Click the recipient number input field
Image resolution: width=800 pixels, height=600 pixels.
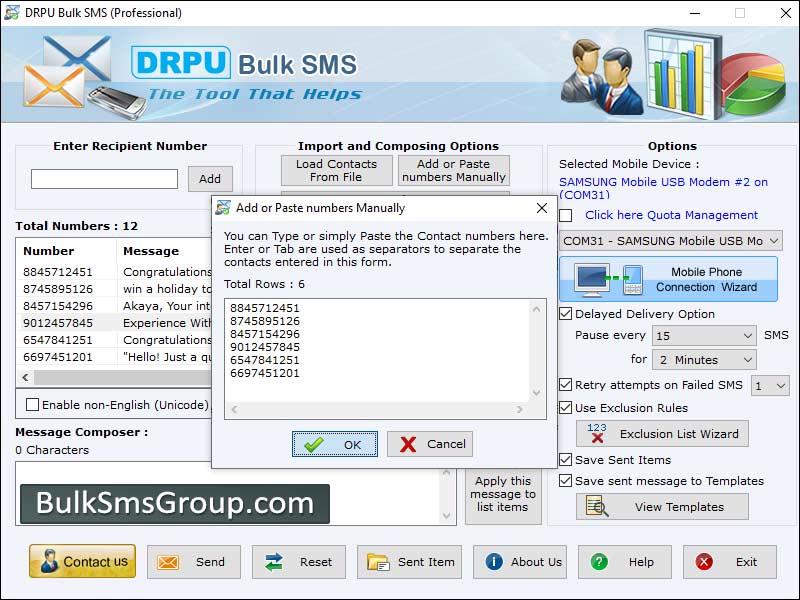[103, 178]
